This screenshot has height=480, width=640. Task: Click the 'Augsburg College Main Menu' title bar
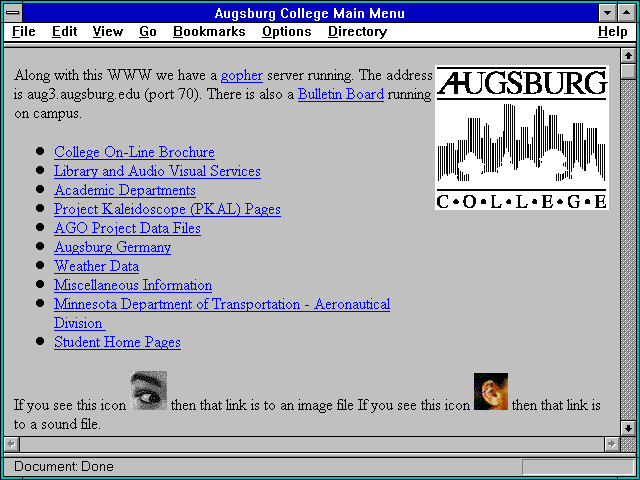tap(310, 13)
